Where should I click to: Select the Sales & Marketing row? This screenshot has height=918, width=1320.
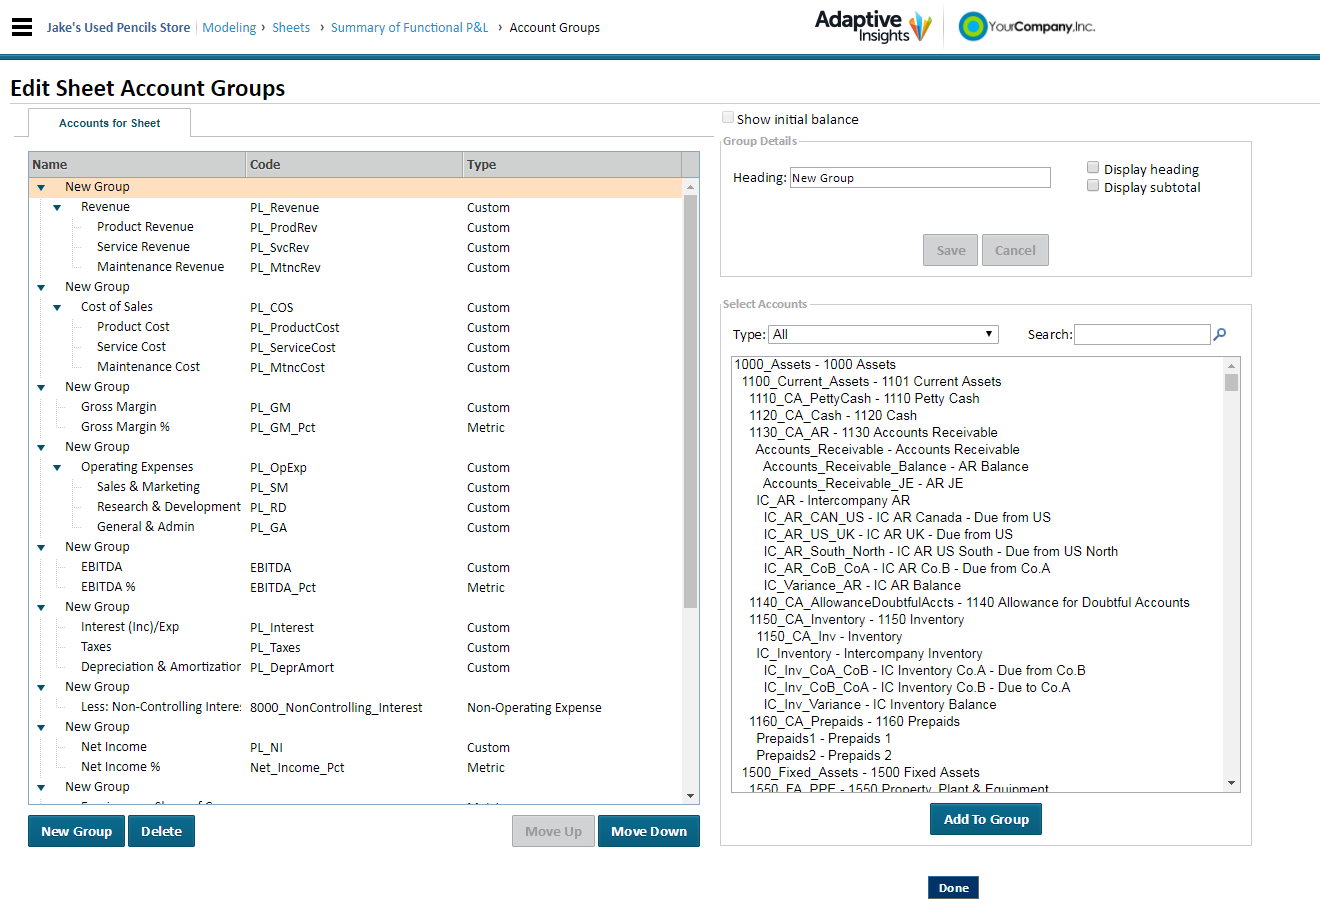356,487
